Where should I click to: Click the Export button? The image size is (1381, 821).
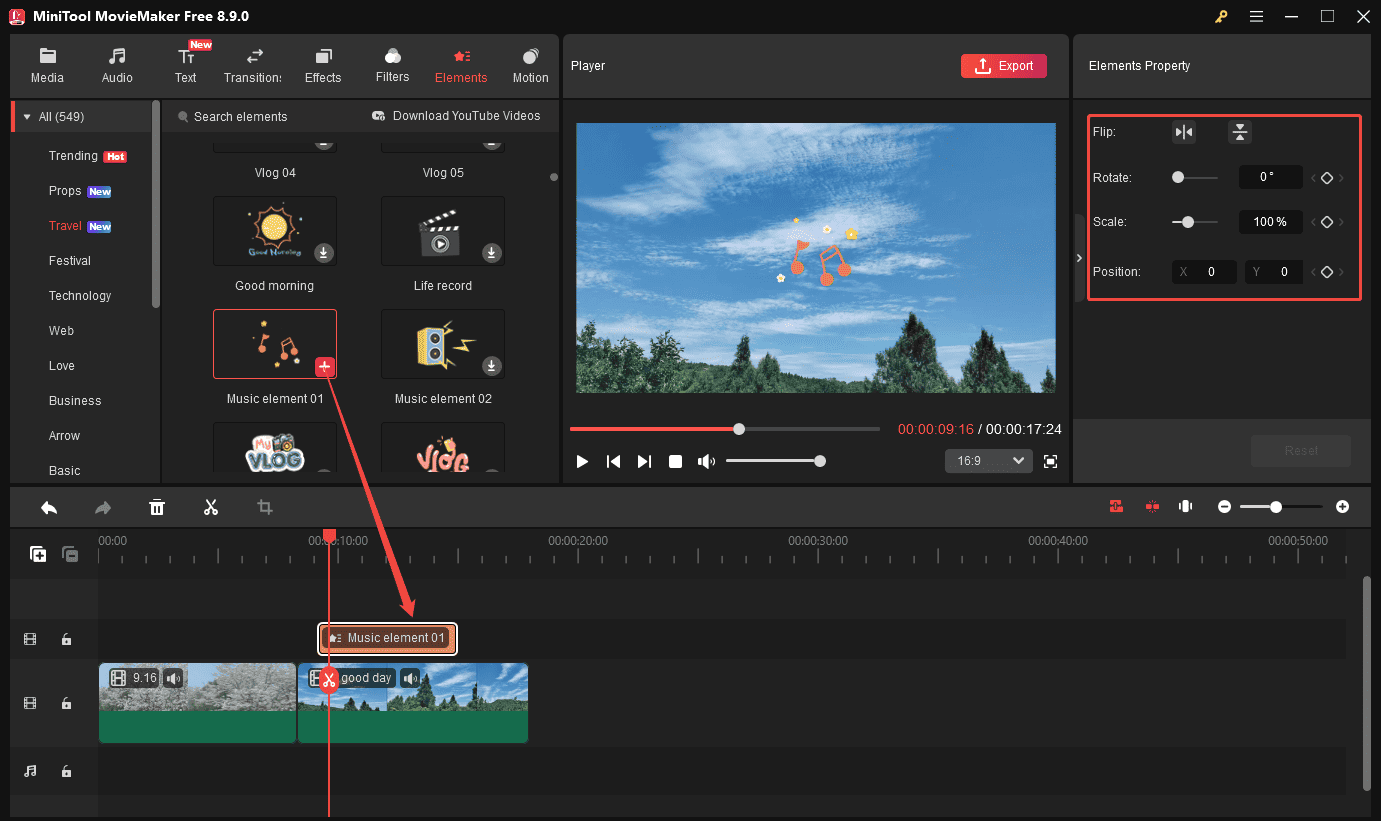click(1004, 66)
